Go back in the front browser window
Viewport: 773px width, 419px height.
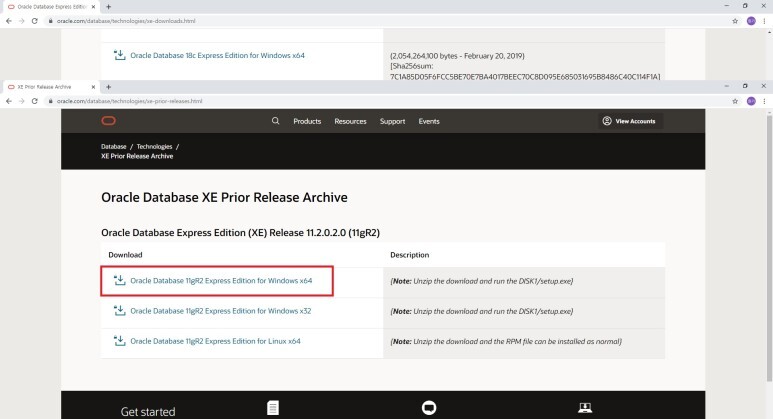pos(9,101)
